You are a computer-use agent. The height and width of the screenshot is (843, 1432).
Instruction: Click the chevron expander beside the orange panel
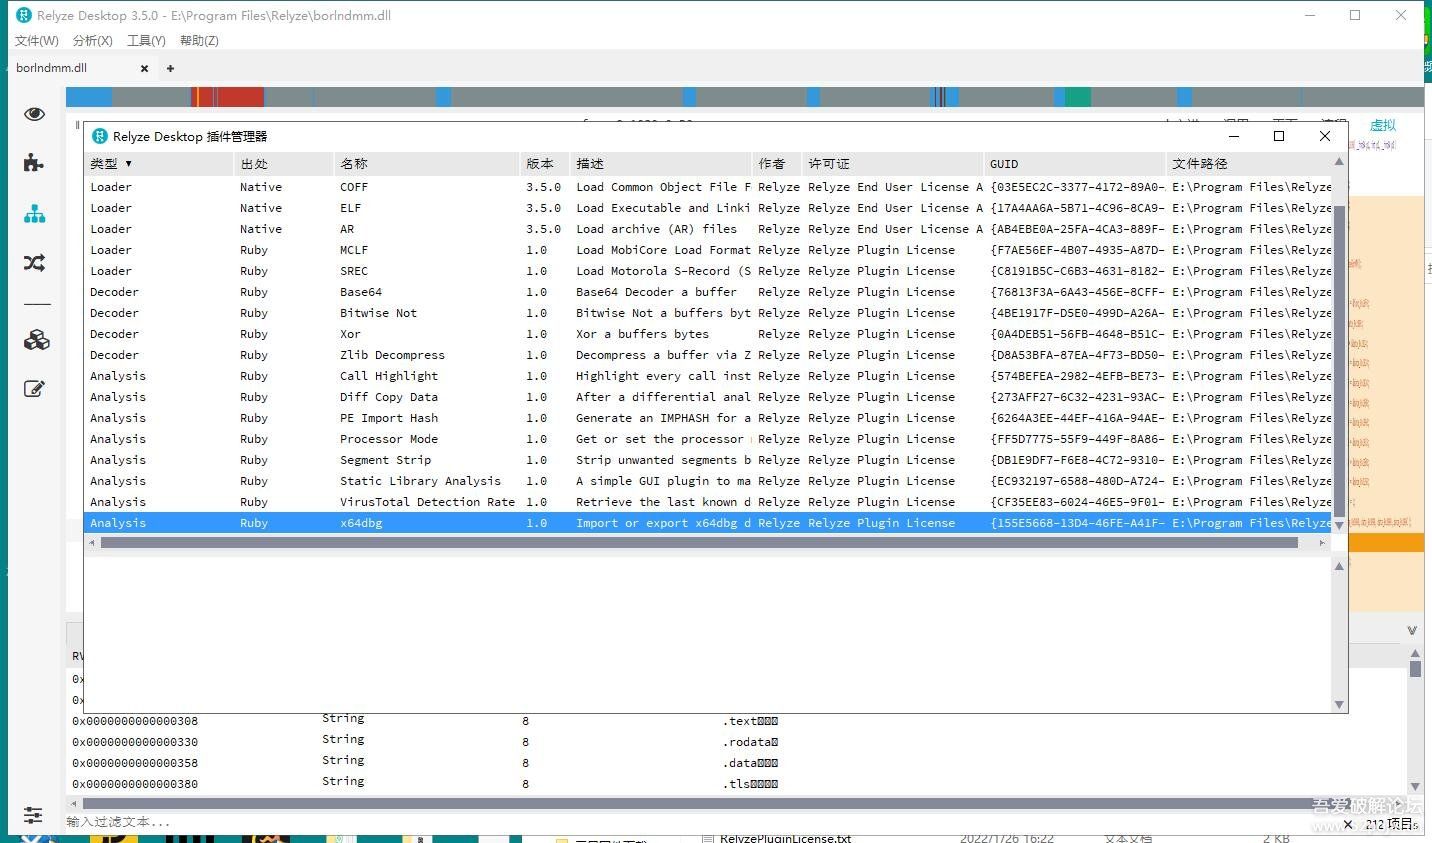1412,631
